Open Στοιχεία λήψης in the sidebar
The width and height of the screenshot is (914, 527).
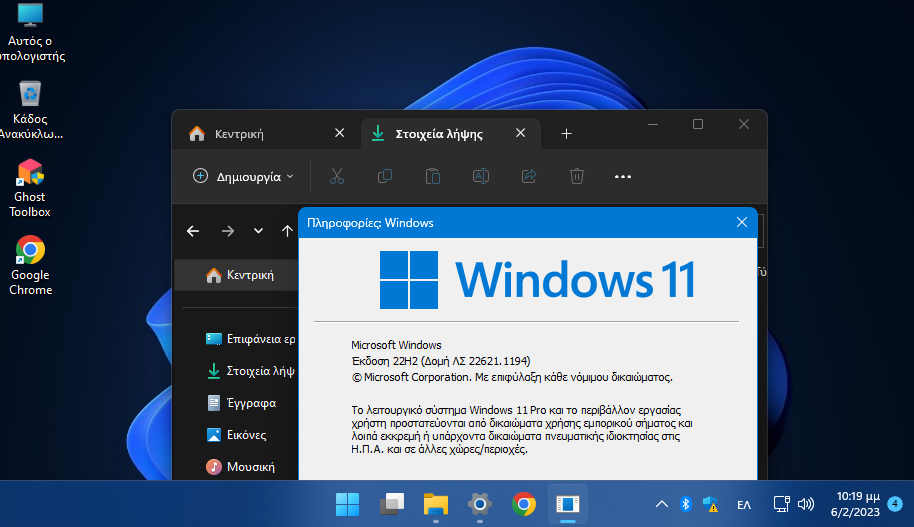point(251,371)
